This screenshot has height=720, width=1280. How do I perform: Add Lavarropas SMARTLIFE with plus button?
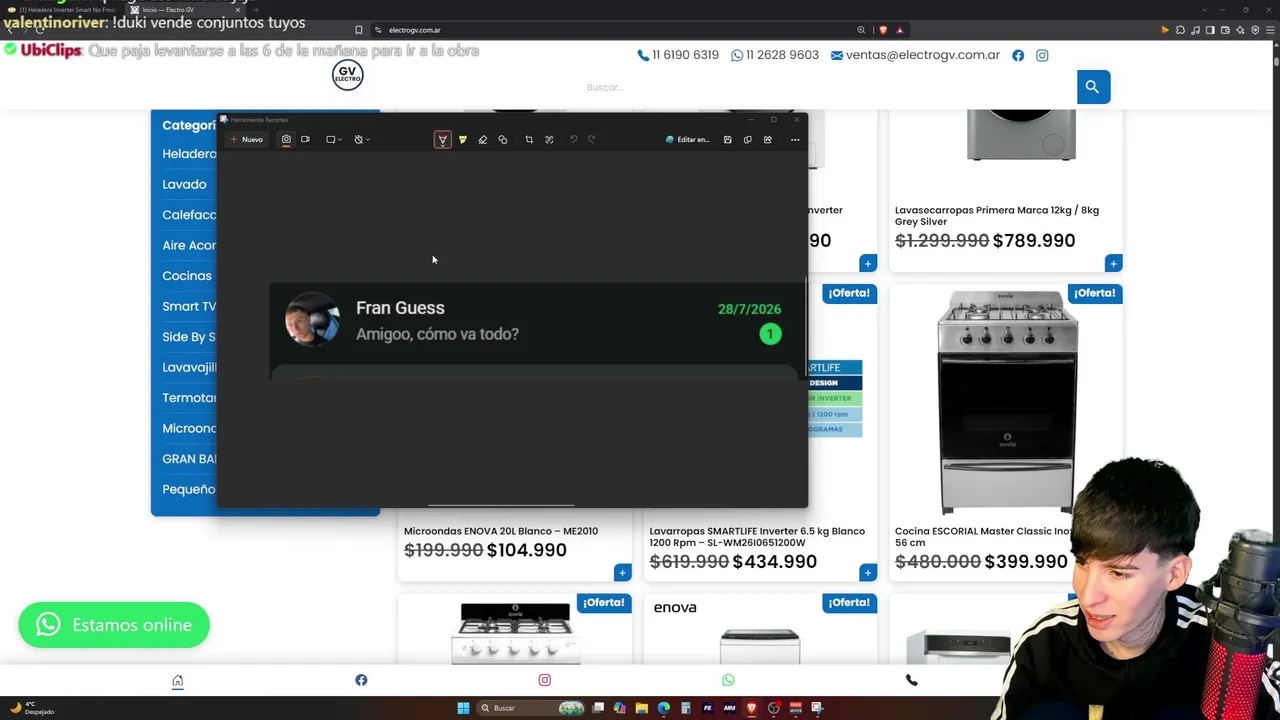(x=868, y=572)
